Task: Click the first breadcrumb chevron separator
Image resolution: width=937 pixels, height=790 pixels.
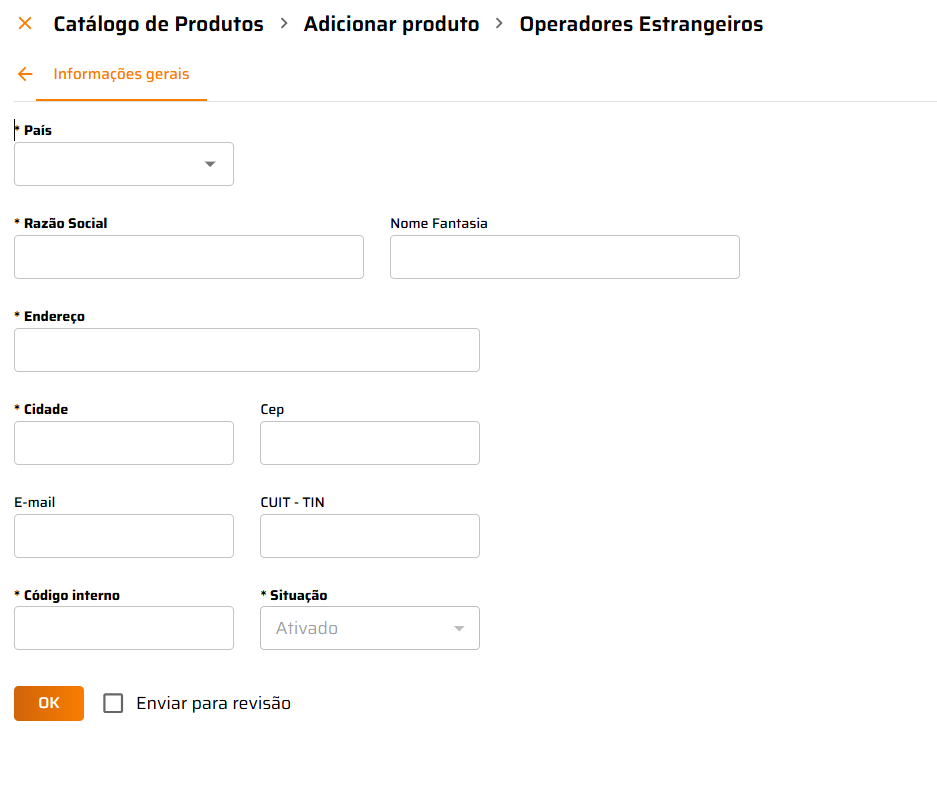Action: (284, 24)
